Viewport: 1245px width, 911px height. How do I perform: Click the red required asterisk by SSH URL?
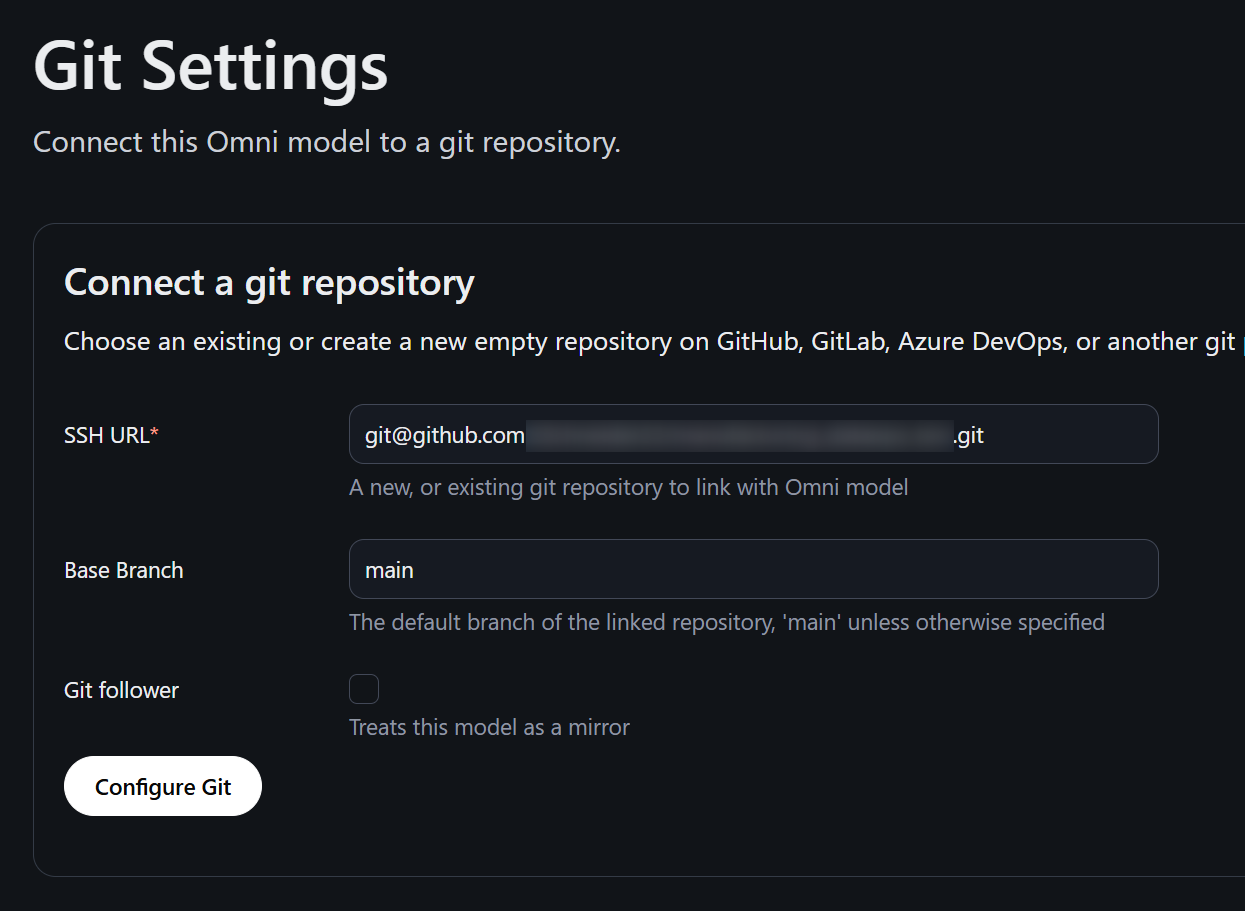(155, 434)
